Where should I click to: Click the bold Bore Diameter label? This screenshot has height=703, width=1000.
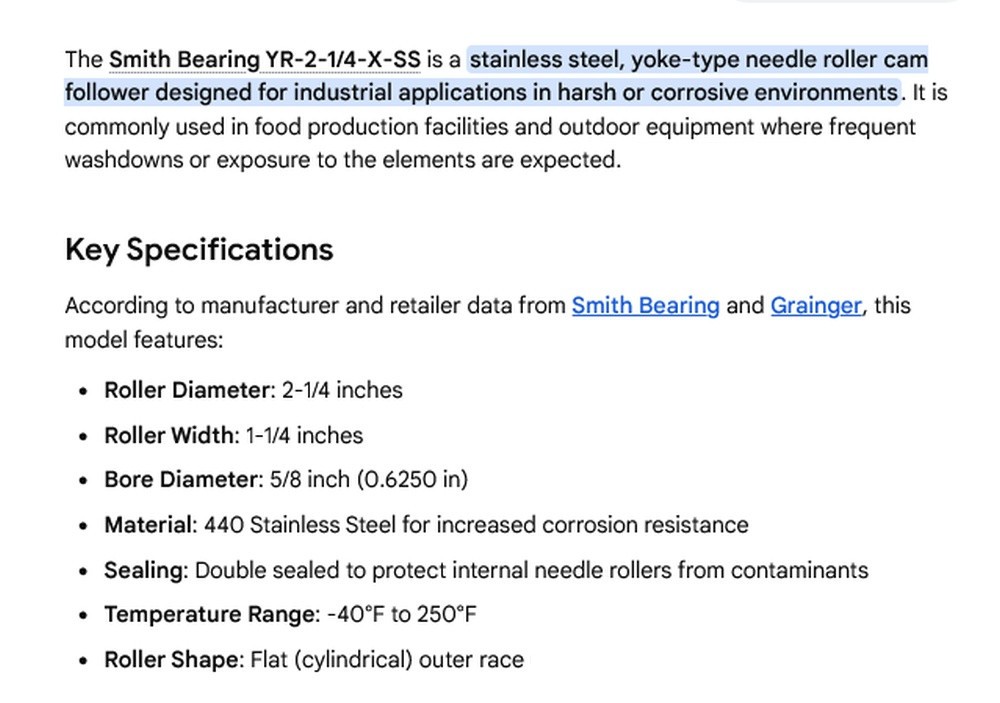point(180,480)
